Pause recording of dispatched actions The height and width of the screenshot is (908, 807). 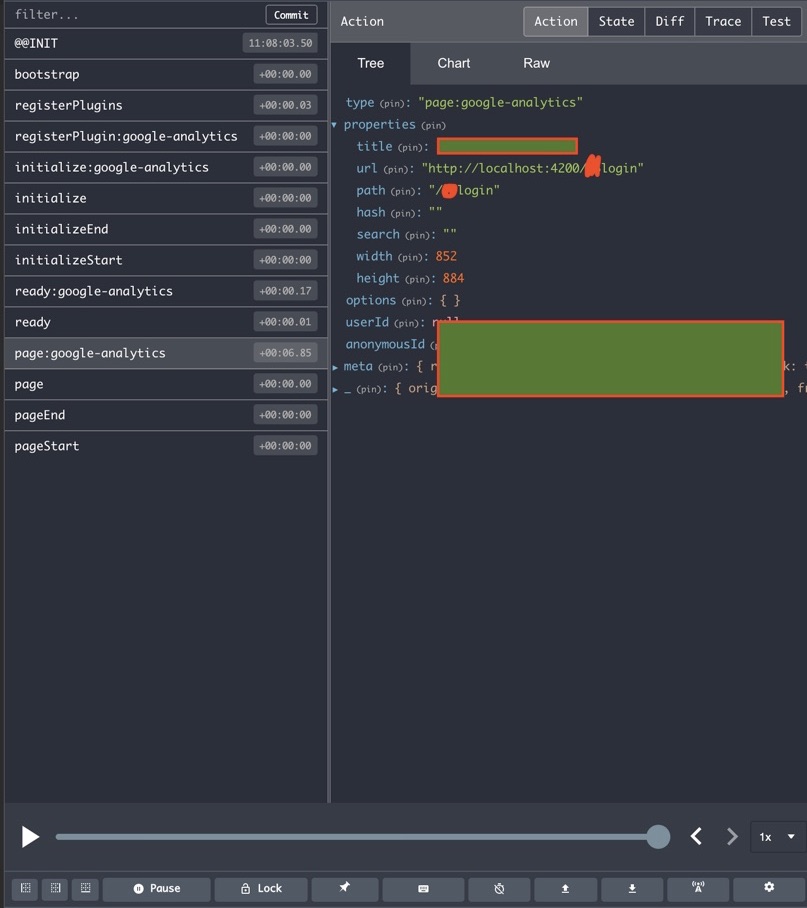(x=156, y=888)
